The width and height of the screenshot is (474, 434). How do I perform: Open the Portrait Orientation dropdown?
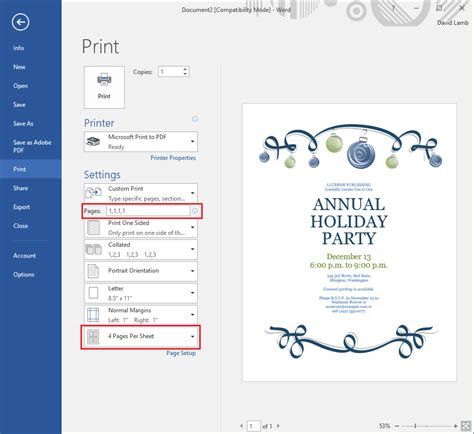pos(141,271)
